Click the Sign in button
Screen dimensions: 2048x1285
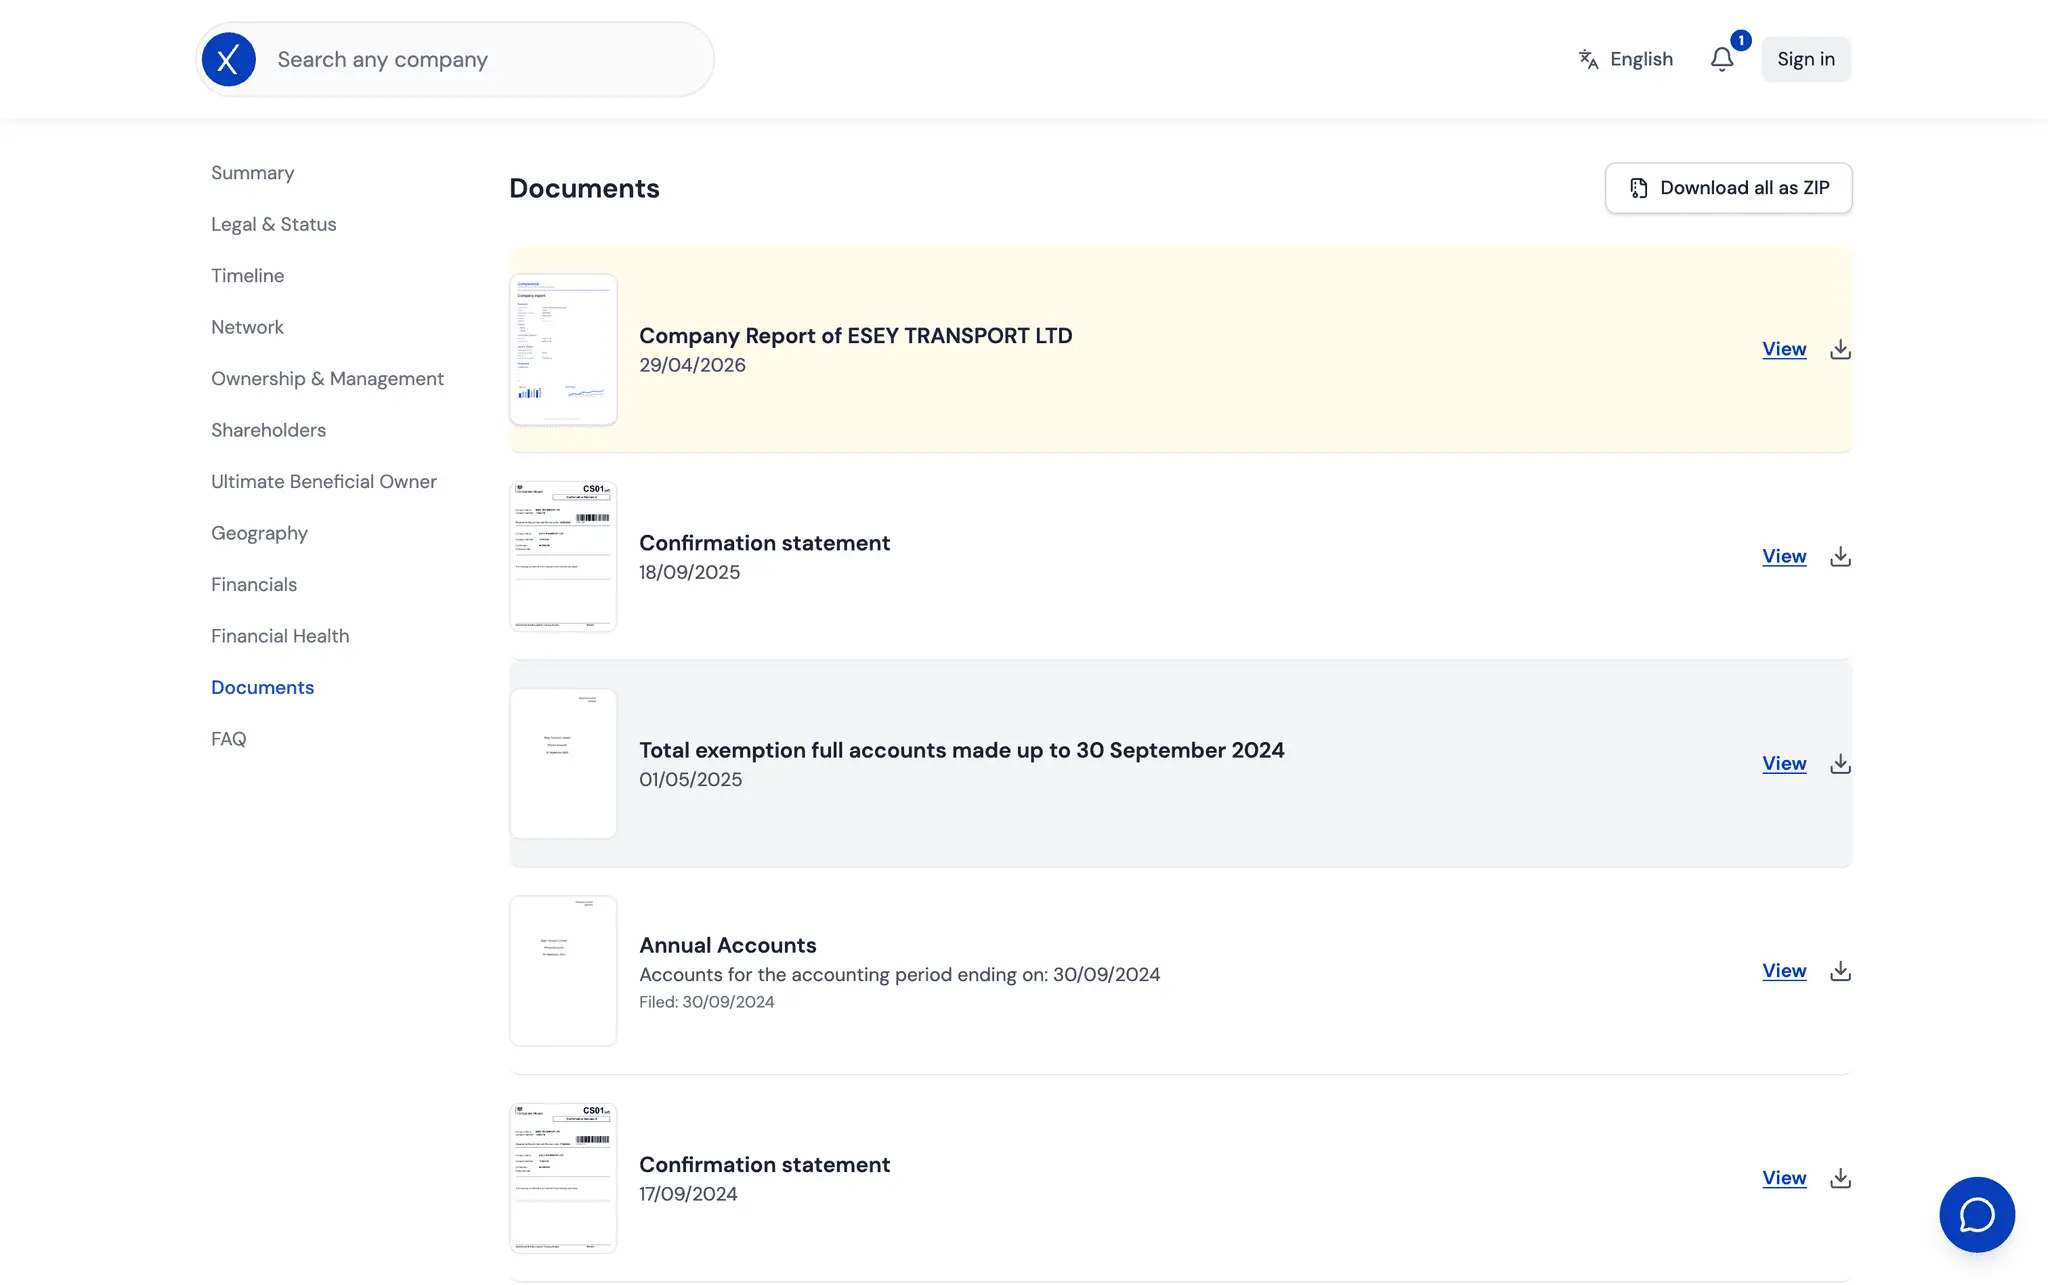[x=1806, y=60]
